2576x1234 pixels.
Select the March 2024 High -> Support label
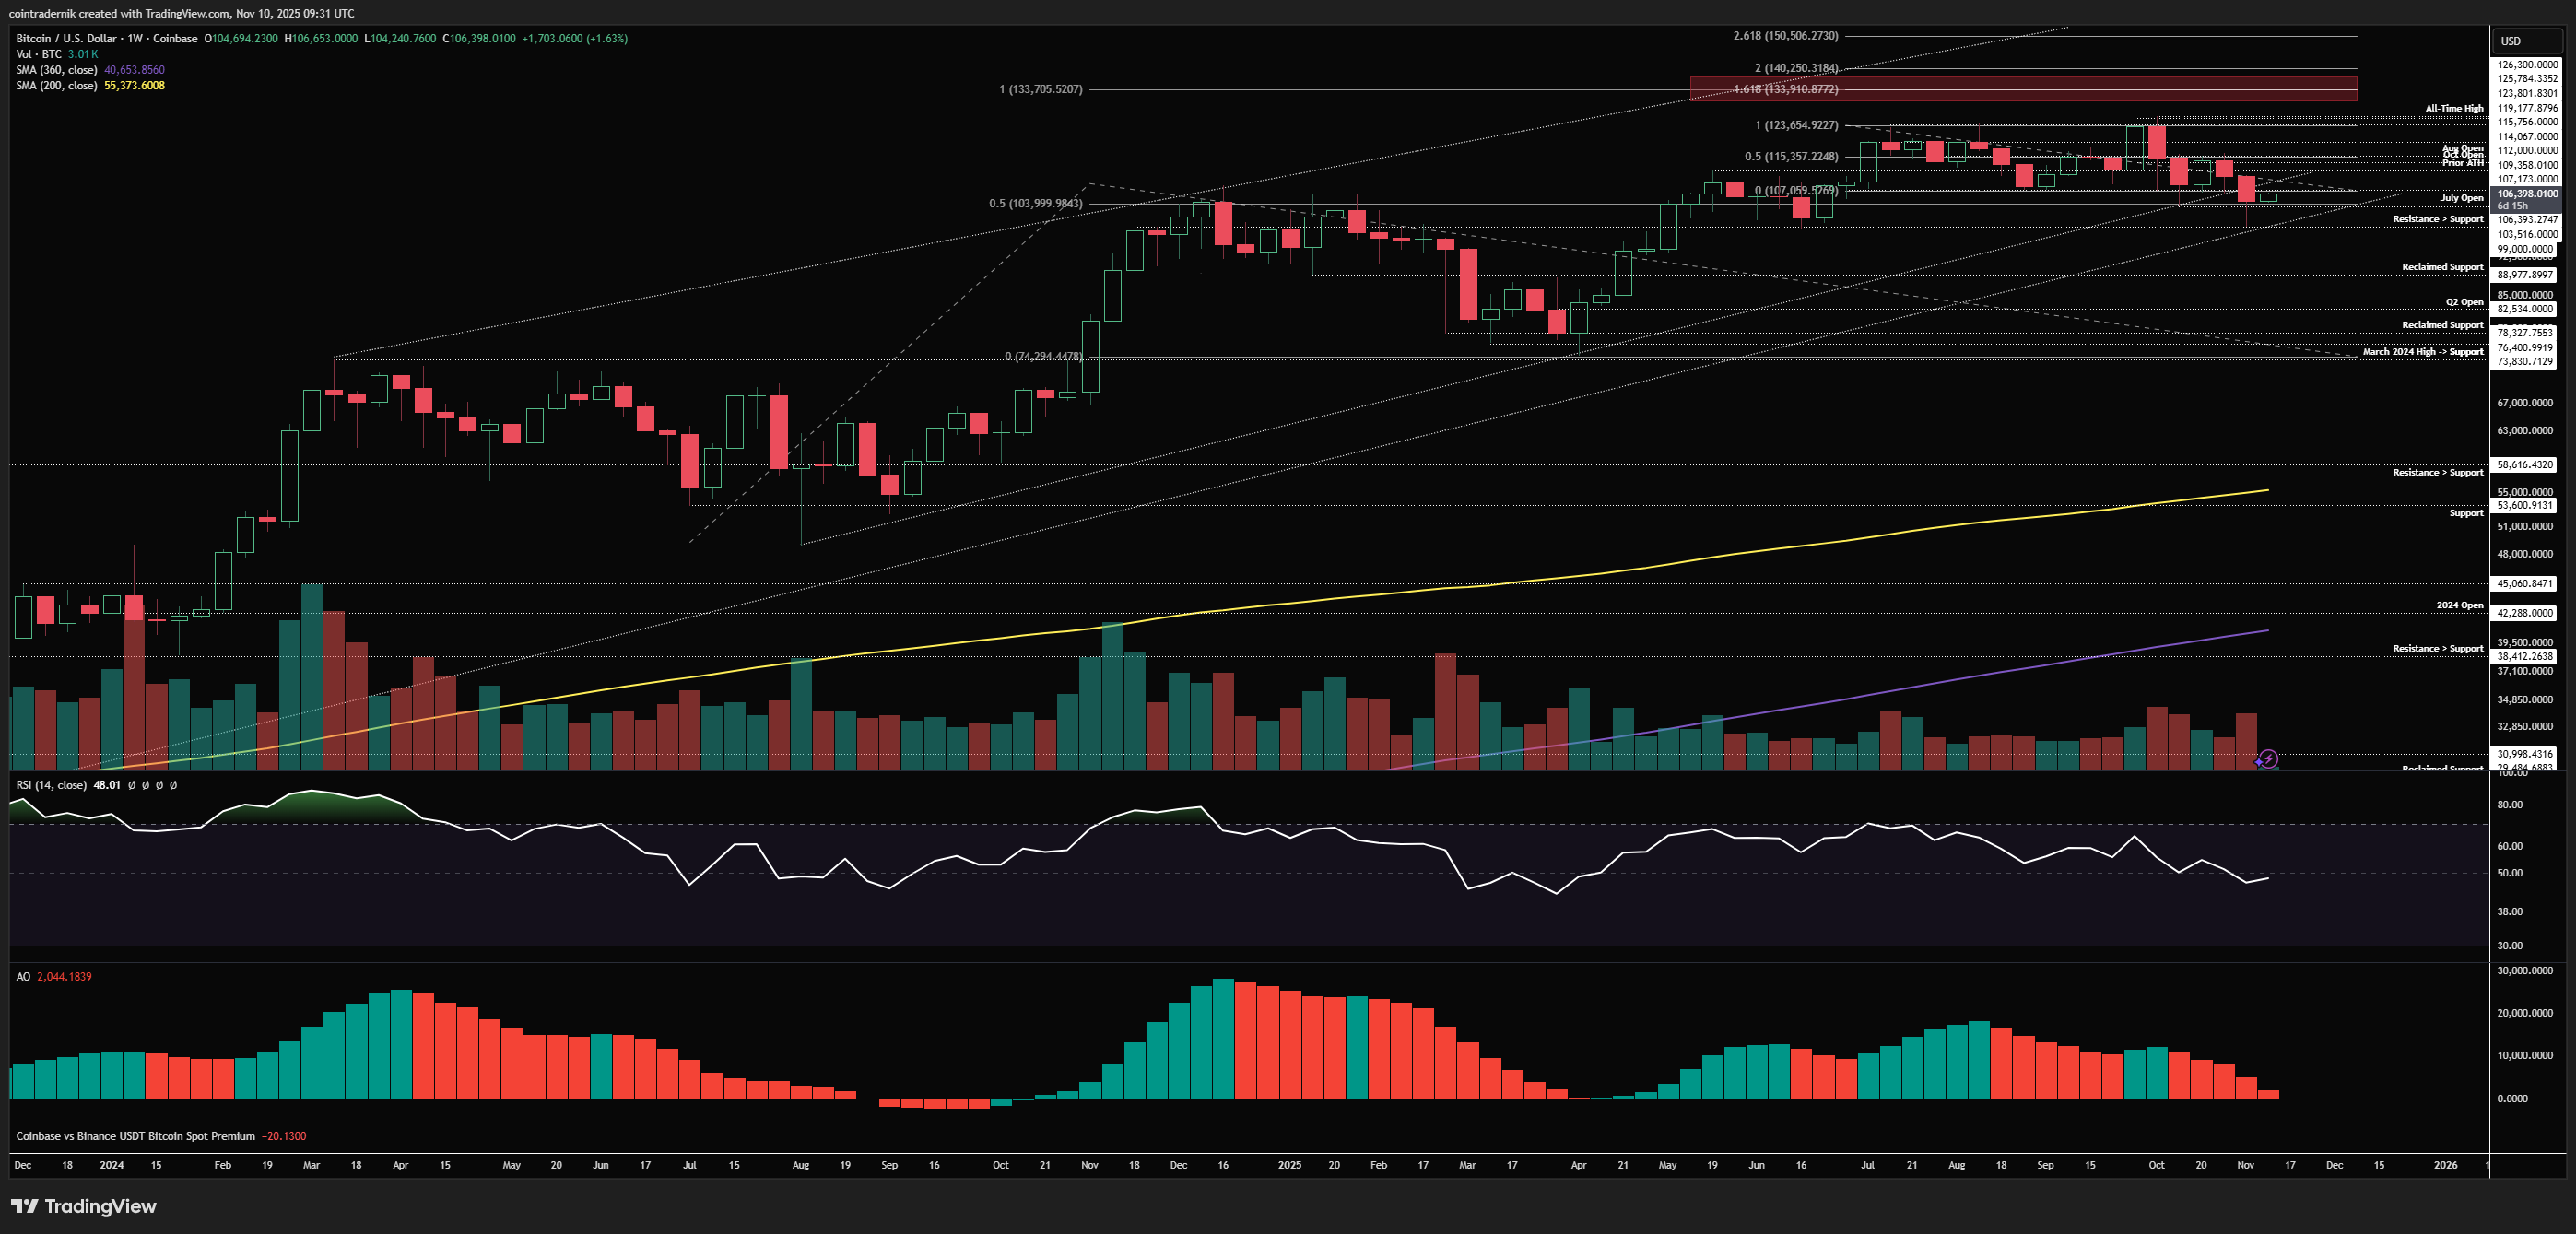(x=2422, y=352)
